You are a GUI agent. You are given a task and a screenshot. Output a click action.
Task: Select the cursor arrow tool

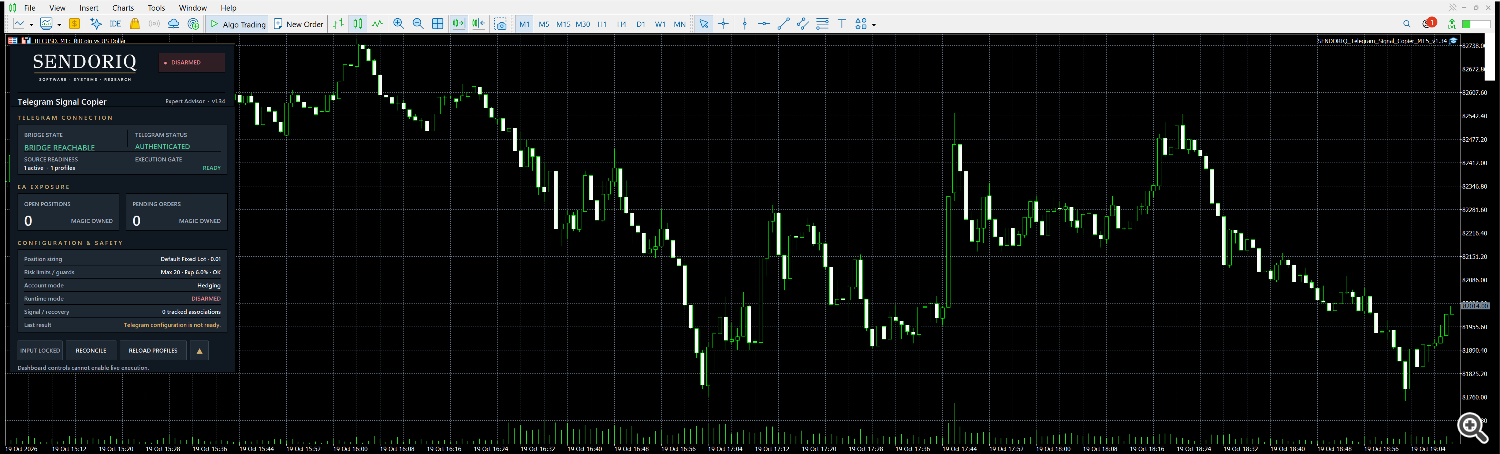coord(704,23)
